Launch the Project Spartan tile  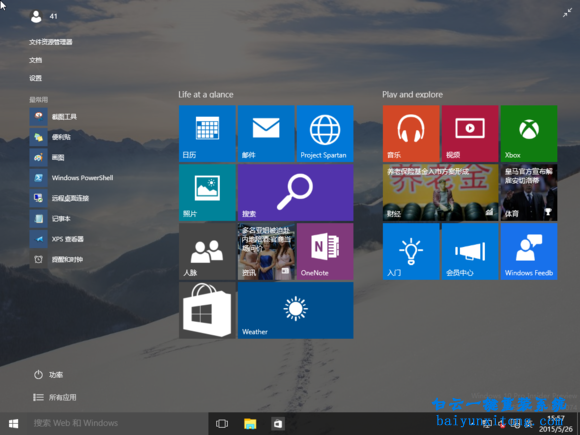point(325,134)
